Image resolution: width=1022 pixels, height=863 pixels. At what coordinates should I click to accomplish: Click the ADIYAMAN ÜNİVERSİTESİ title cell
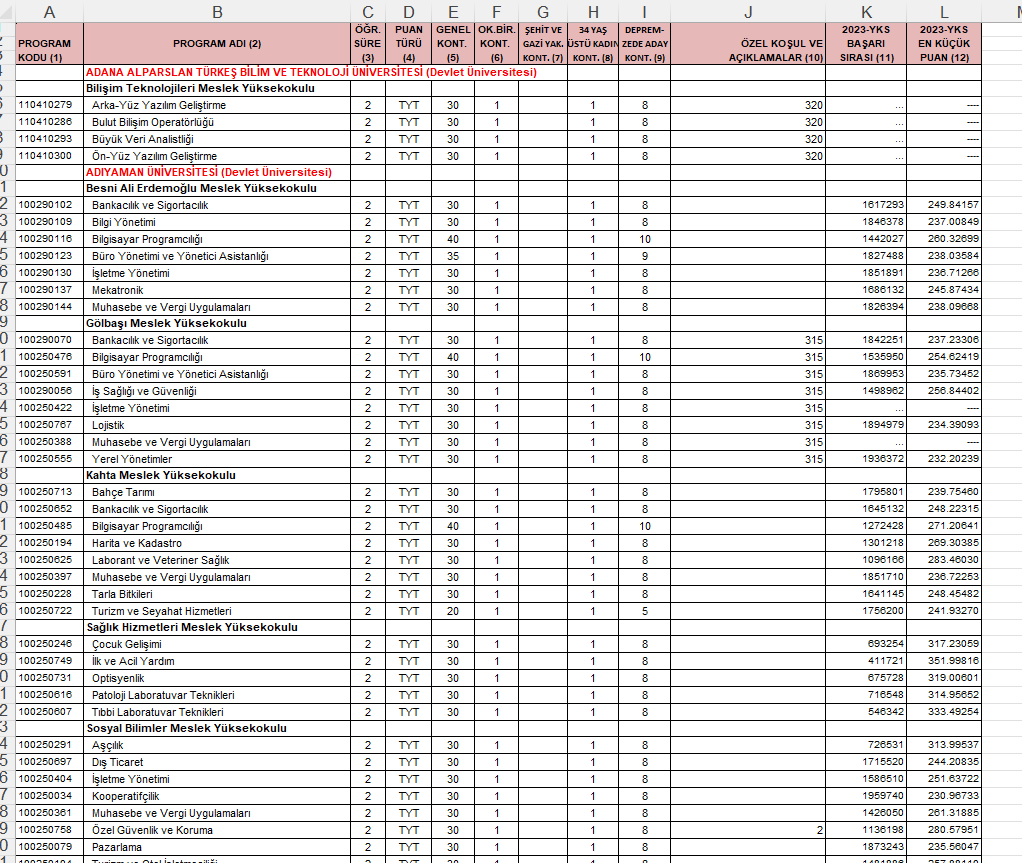pos(208,172)
